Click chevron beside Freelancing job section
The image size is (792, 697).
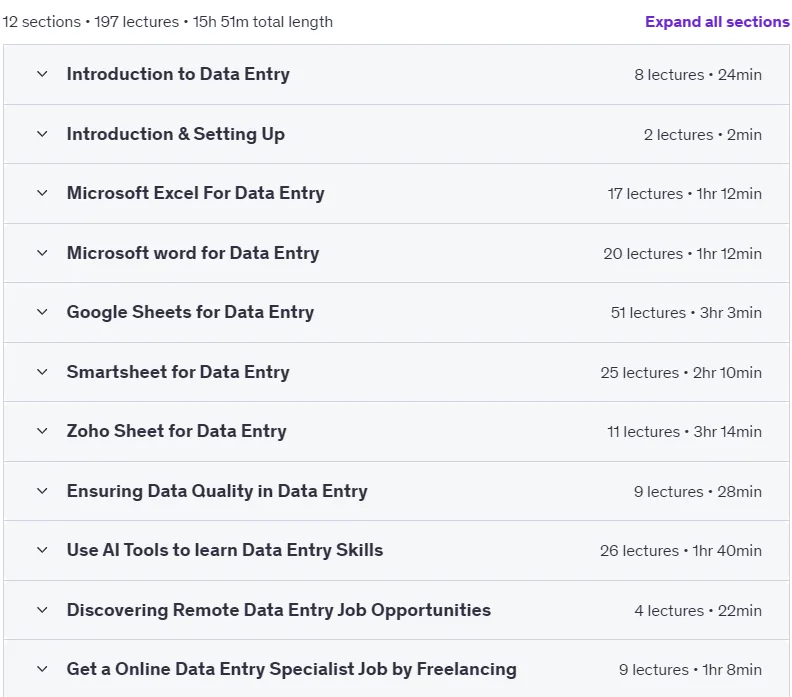pos(42,669)
